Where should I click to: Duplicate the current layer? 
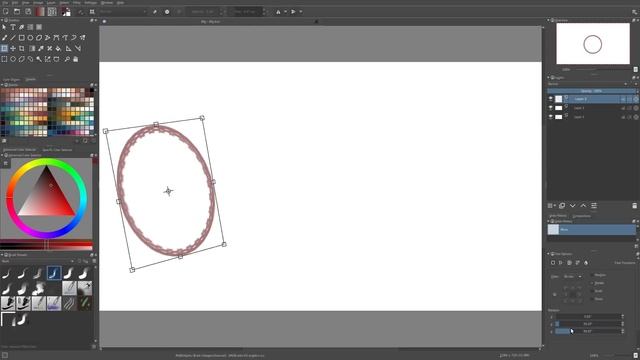562,205
